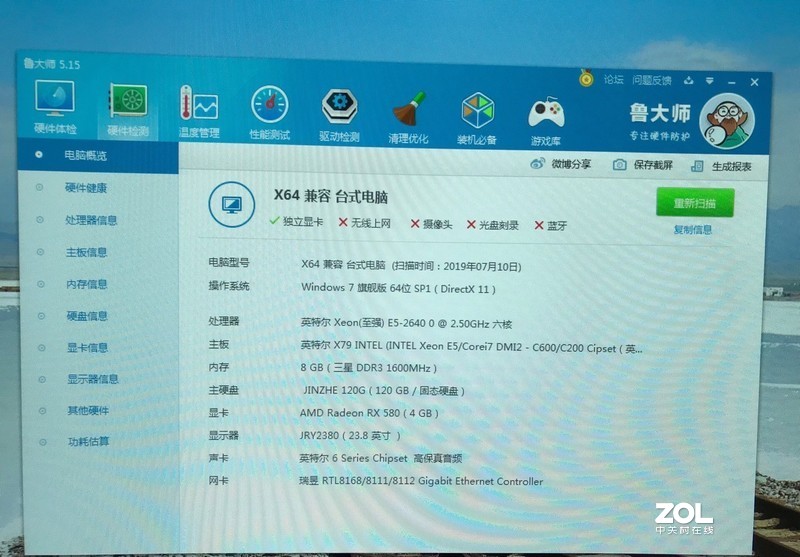Click the 蓝牙 status indicator

pyautogui.click(x=551, y=226)
